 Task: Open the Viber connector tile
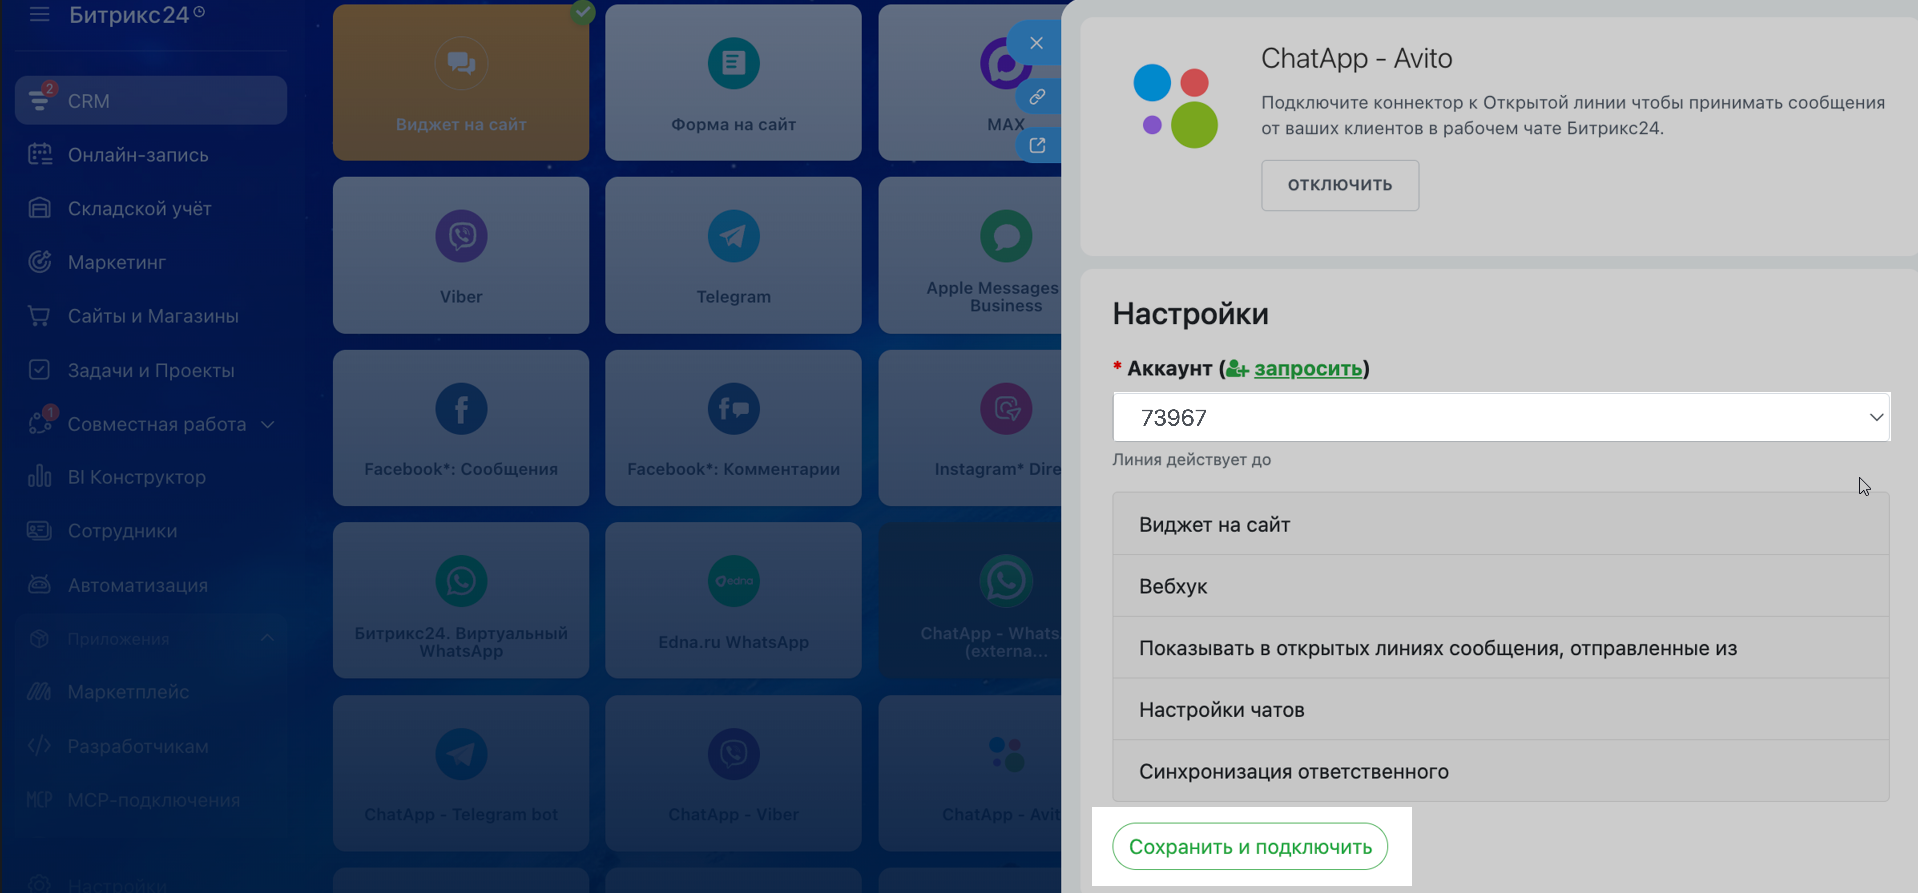[x=461, y=255]
